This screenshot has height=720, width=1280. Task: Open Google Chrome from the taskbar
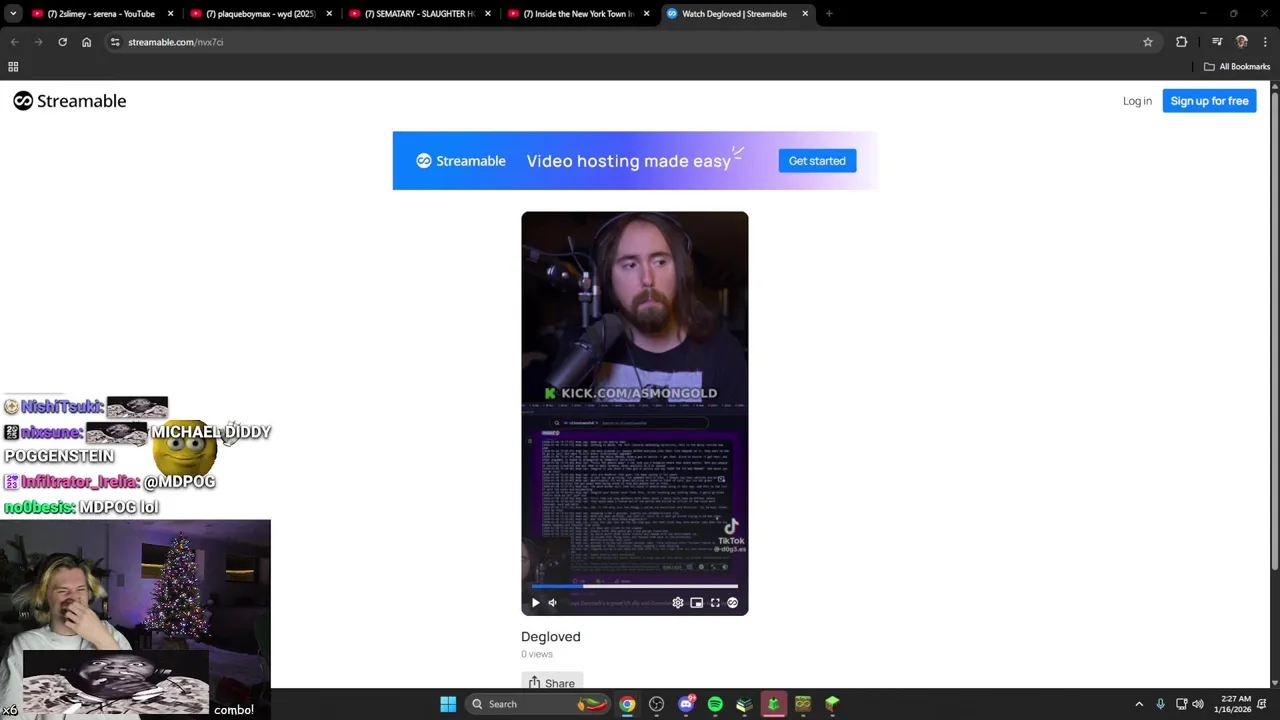click(627, 704)
